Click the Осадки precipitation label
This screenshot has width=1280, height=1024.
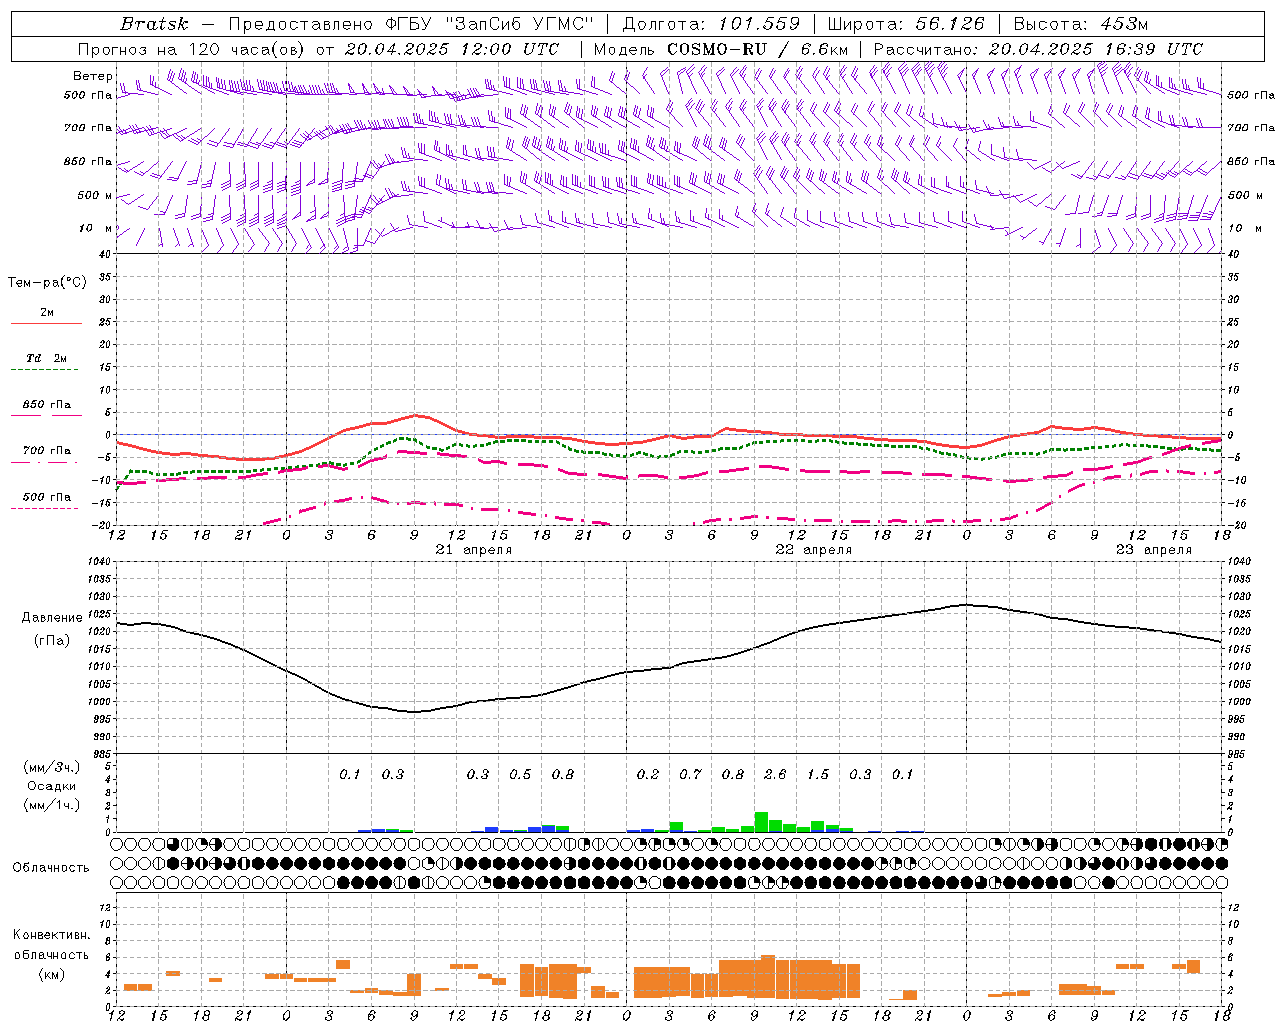pos(51,786)
